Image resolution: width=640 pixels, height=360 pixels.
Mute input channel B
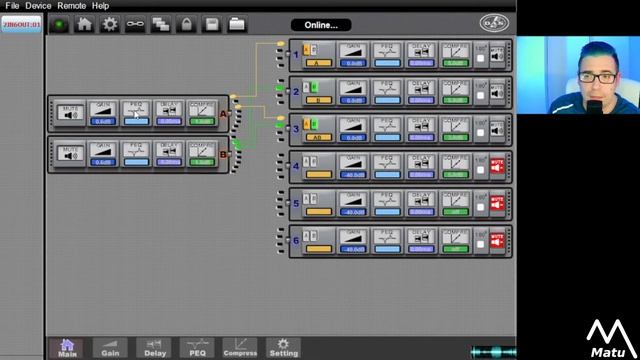tap(70, 153)
